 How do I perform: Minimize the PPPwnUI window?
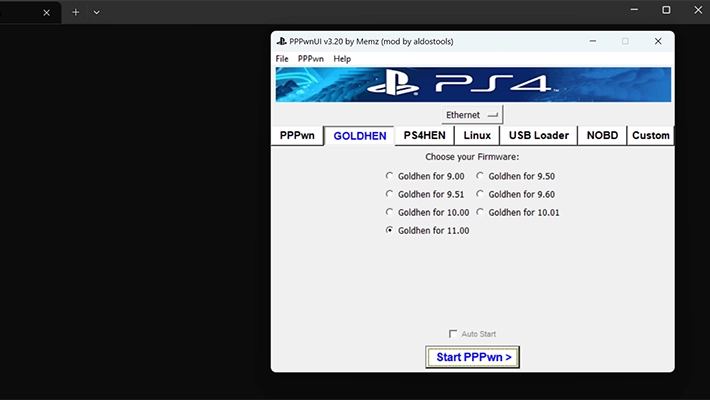(592, 41)
